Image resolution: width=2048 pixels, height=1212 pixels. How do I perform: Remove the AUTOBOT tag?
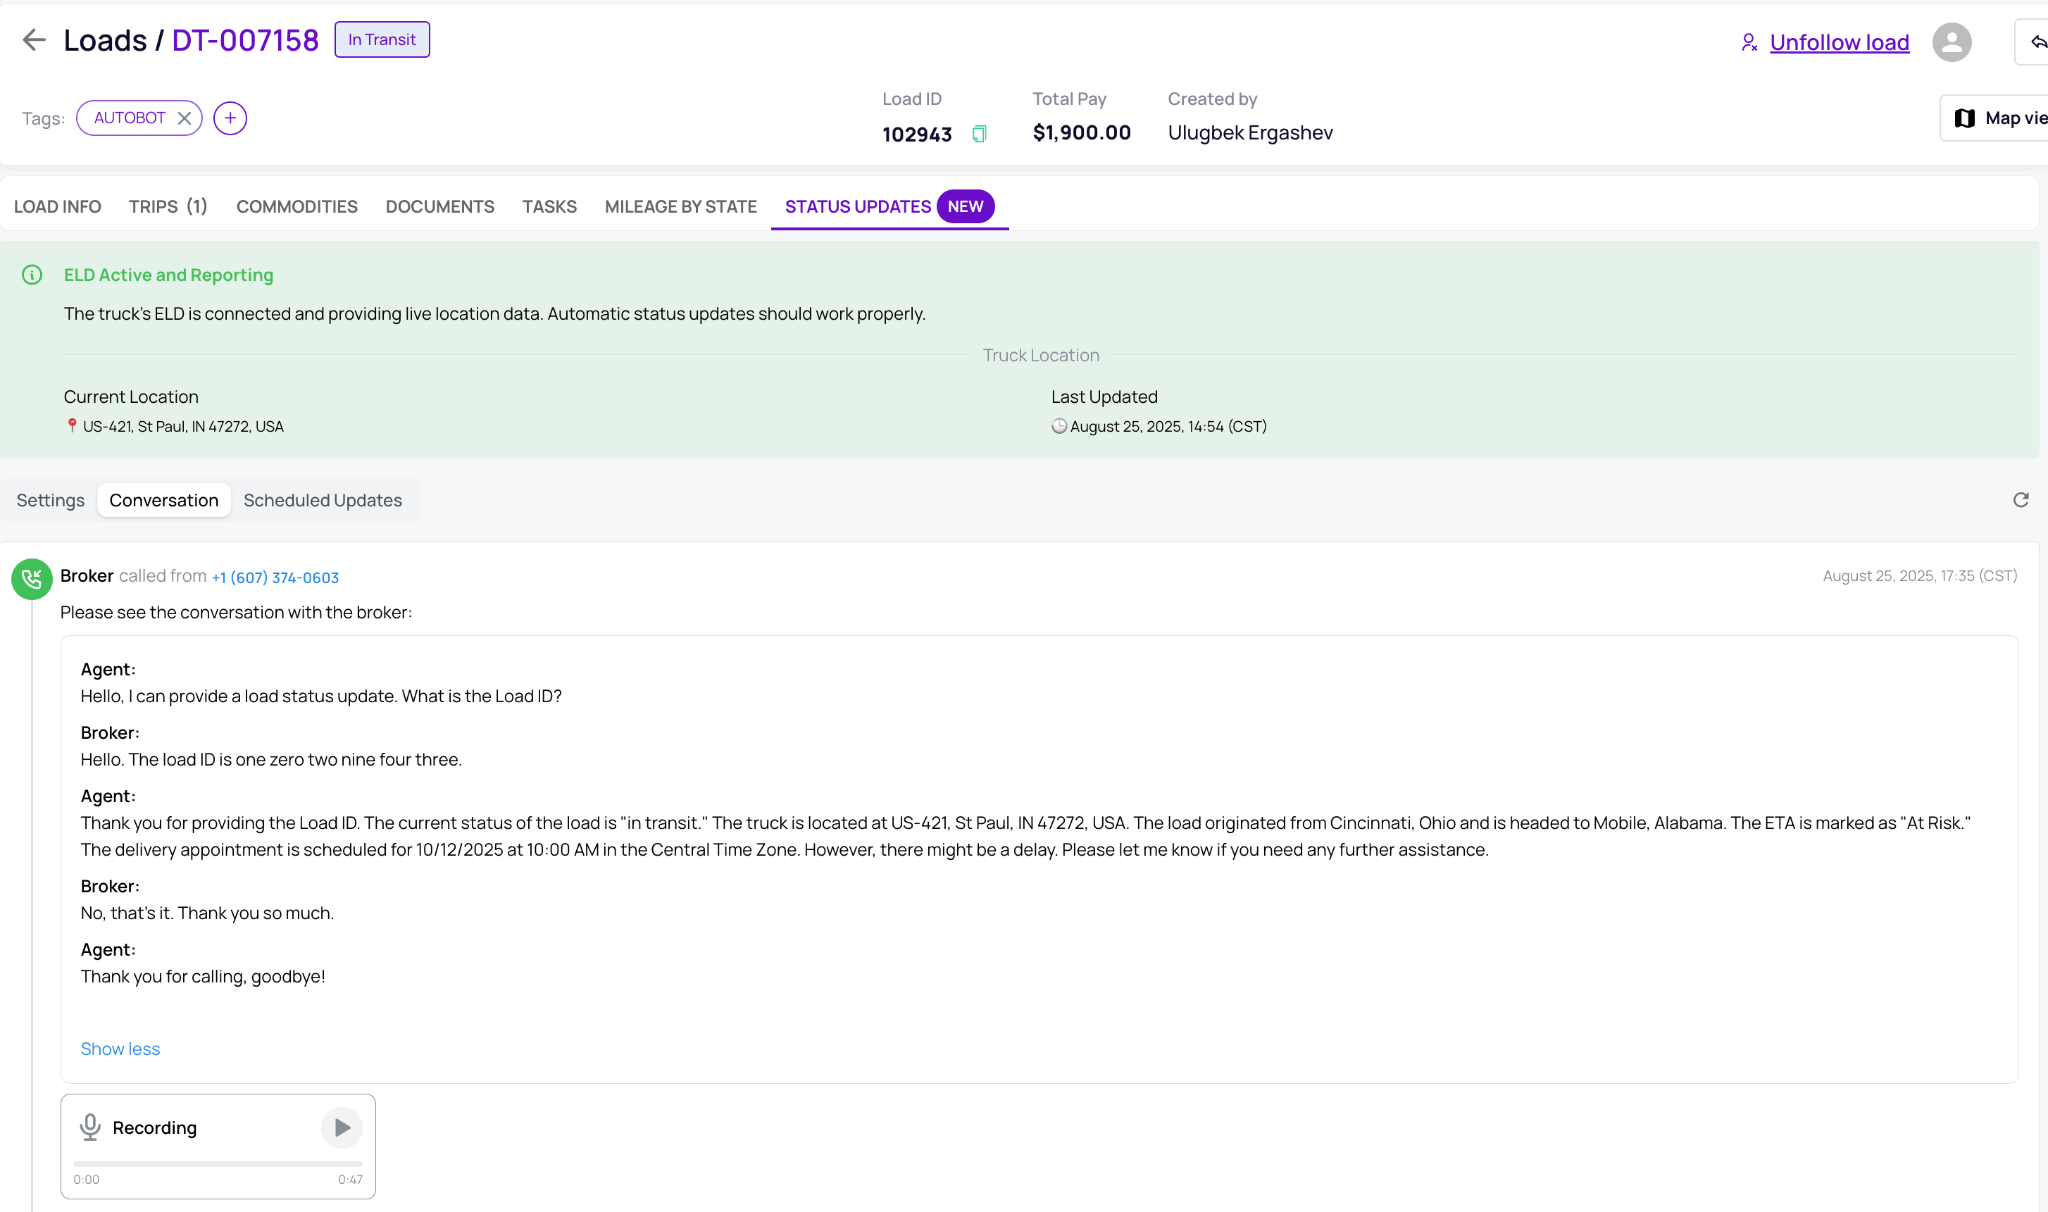click(184, 118)
